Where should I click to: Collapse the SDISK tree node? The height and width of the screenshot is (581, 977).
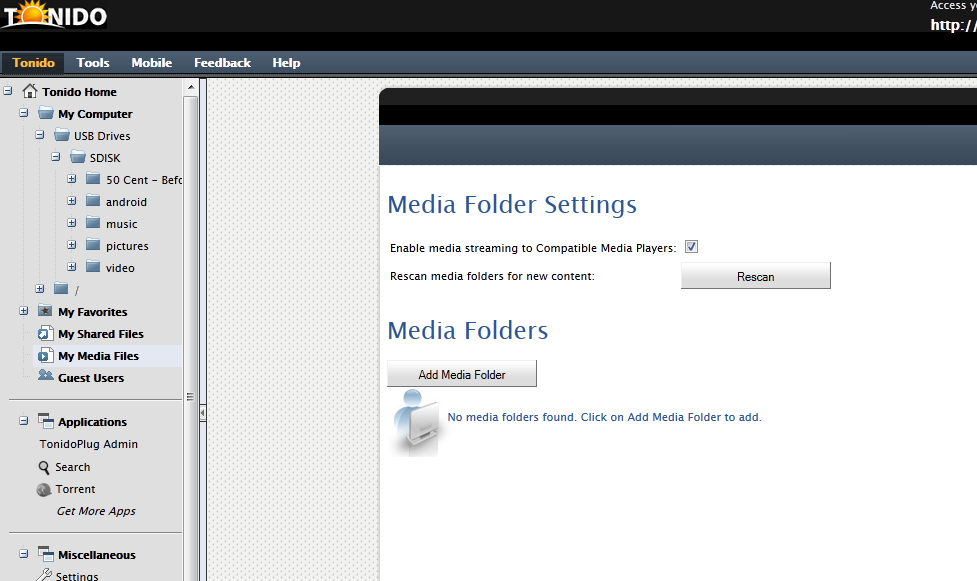(55, 156)
